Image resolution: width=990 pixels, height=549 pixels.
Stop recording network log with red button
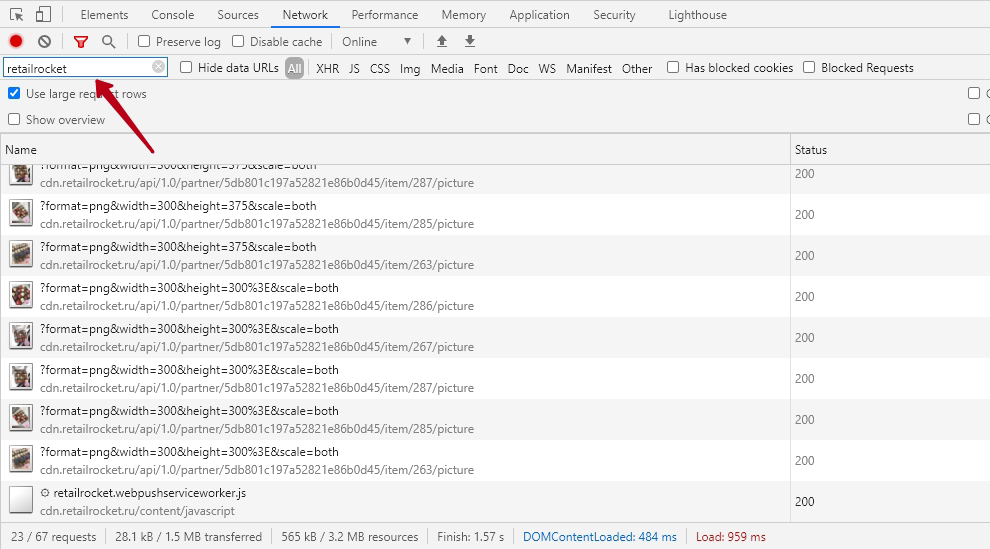pyautogui.click(x=16, y=41)
